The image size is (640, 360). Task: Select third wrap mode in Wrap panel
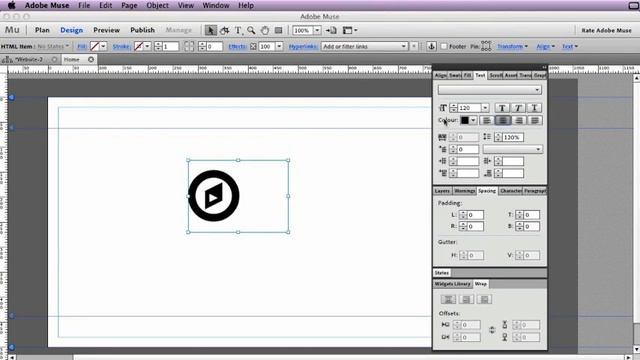point(484,299)
